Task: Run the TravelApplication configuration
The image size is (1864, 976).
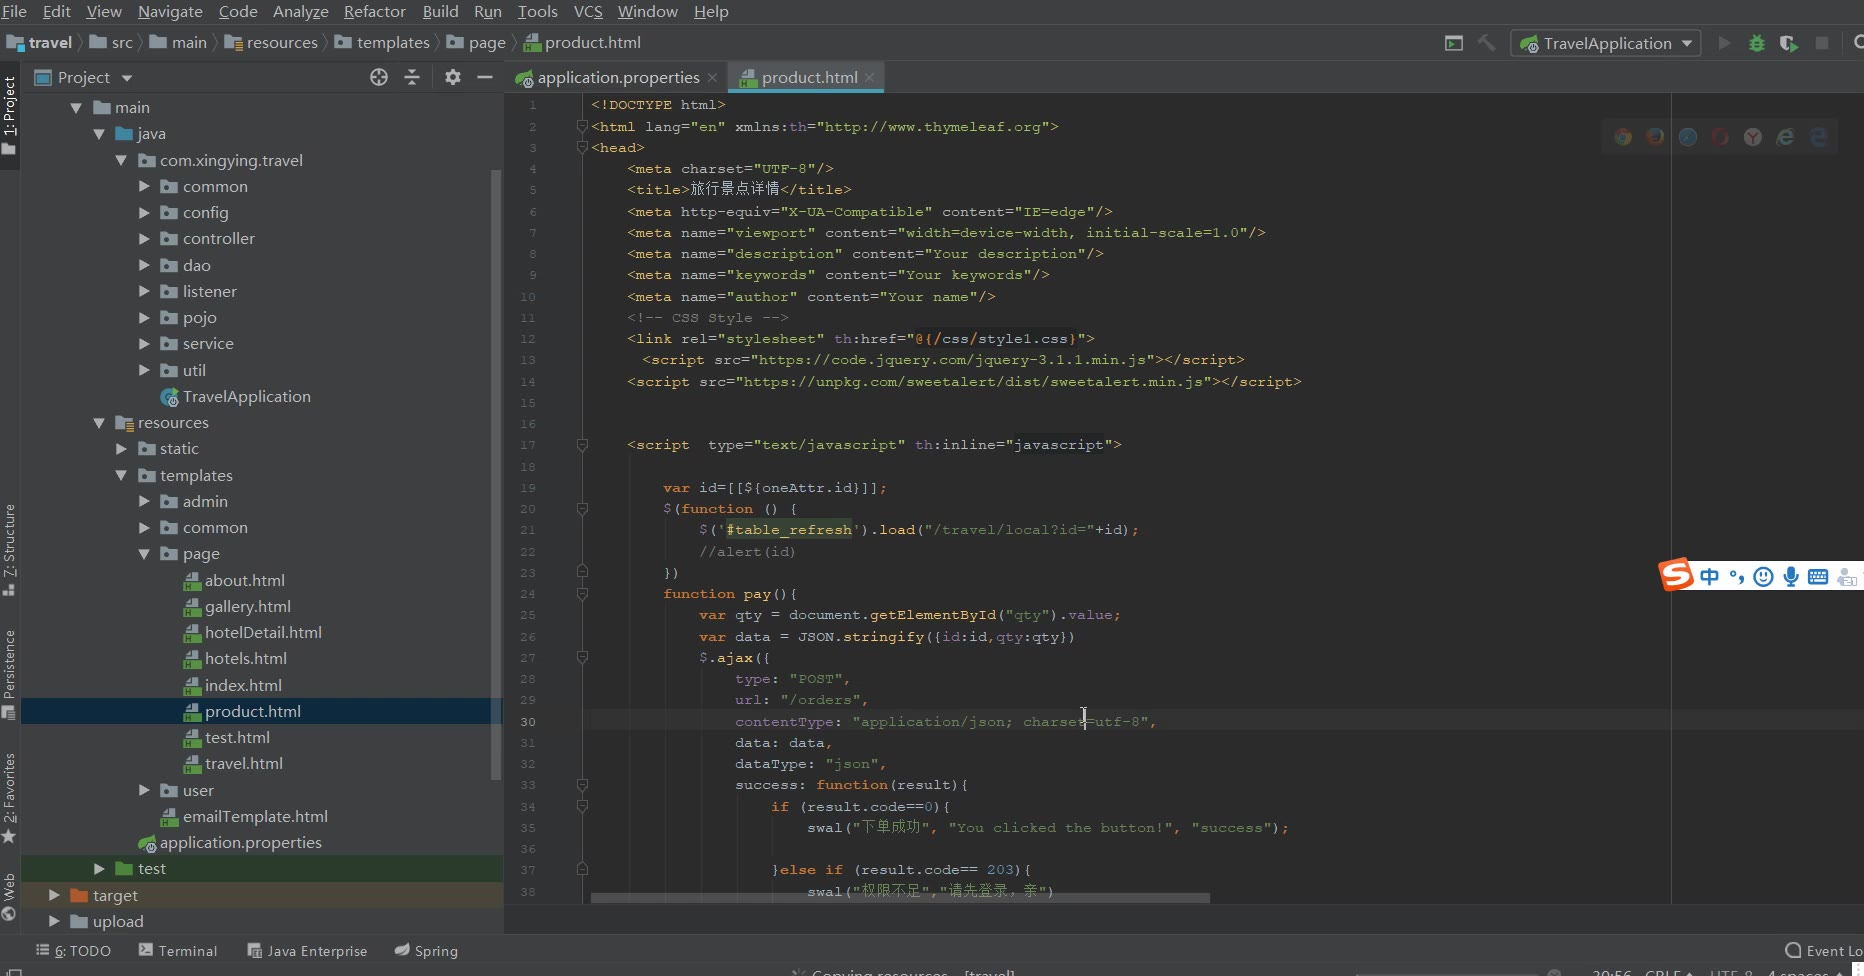Action: (1724, 43)
